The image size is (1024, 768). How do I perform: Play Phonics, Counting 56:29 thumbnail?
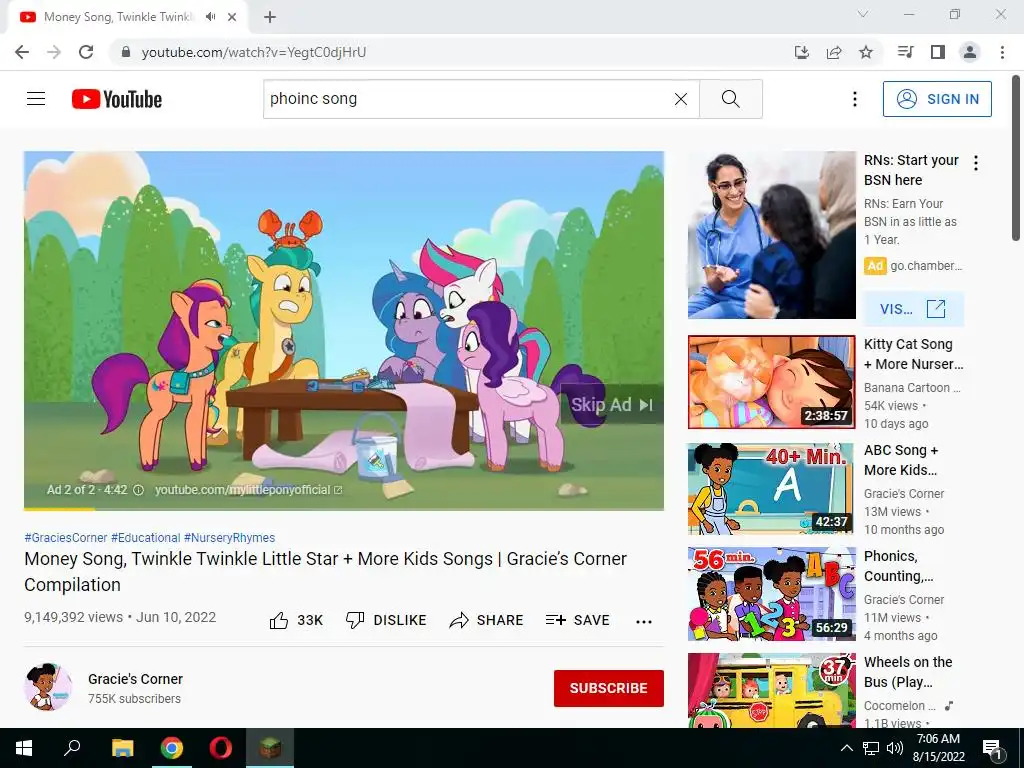[772, 594]
